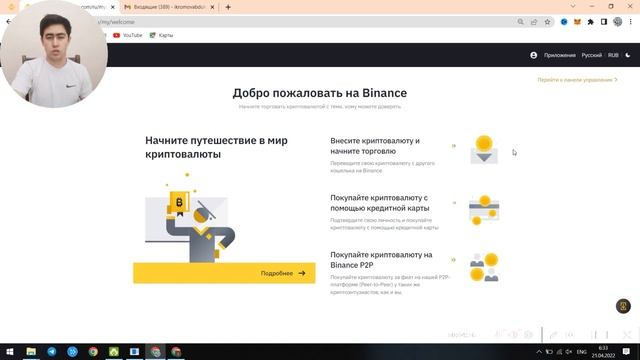Image resolution: width=640 pixels, height=360 pixels.
Task: Open 'Внесите криптовалюту и начните торговлю'
Action: tap(375, 146)
